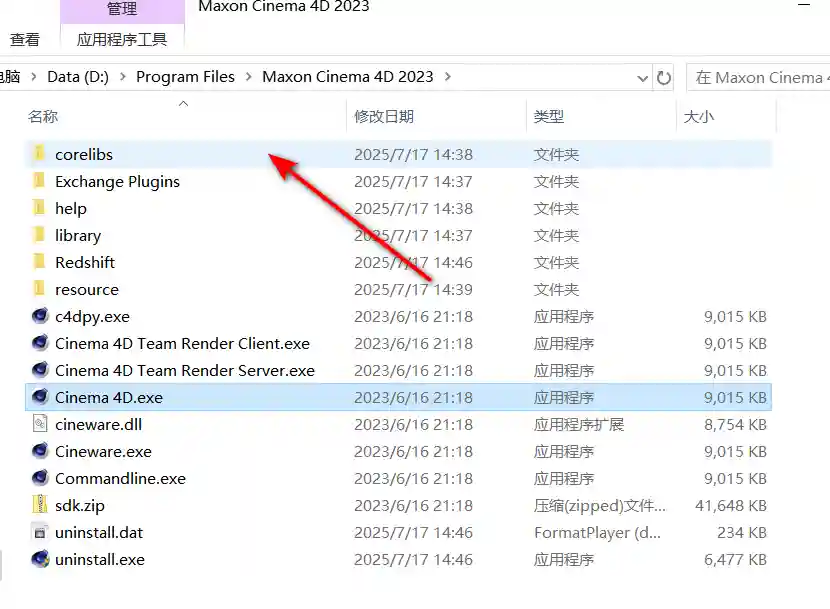This screenshot has width=830, height=609.
Task: Expand chevron after Maxon Cinema 4D 2023
Action: 447,77
